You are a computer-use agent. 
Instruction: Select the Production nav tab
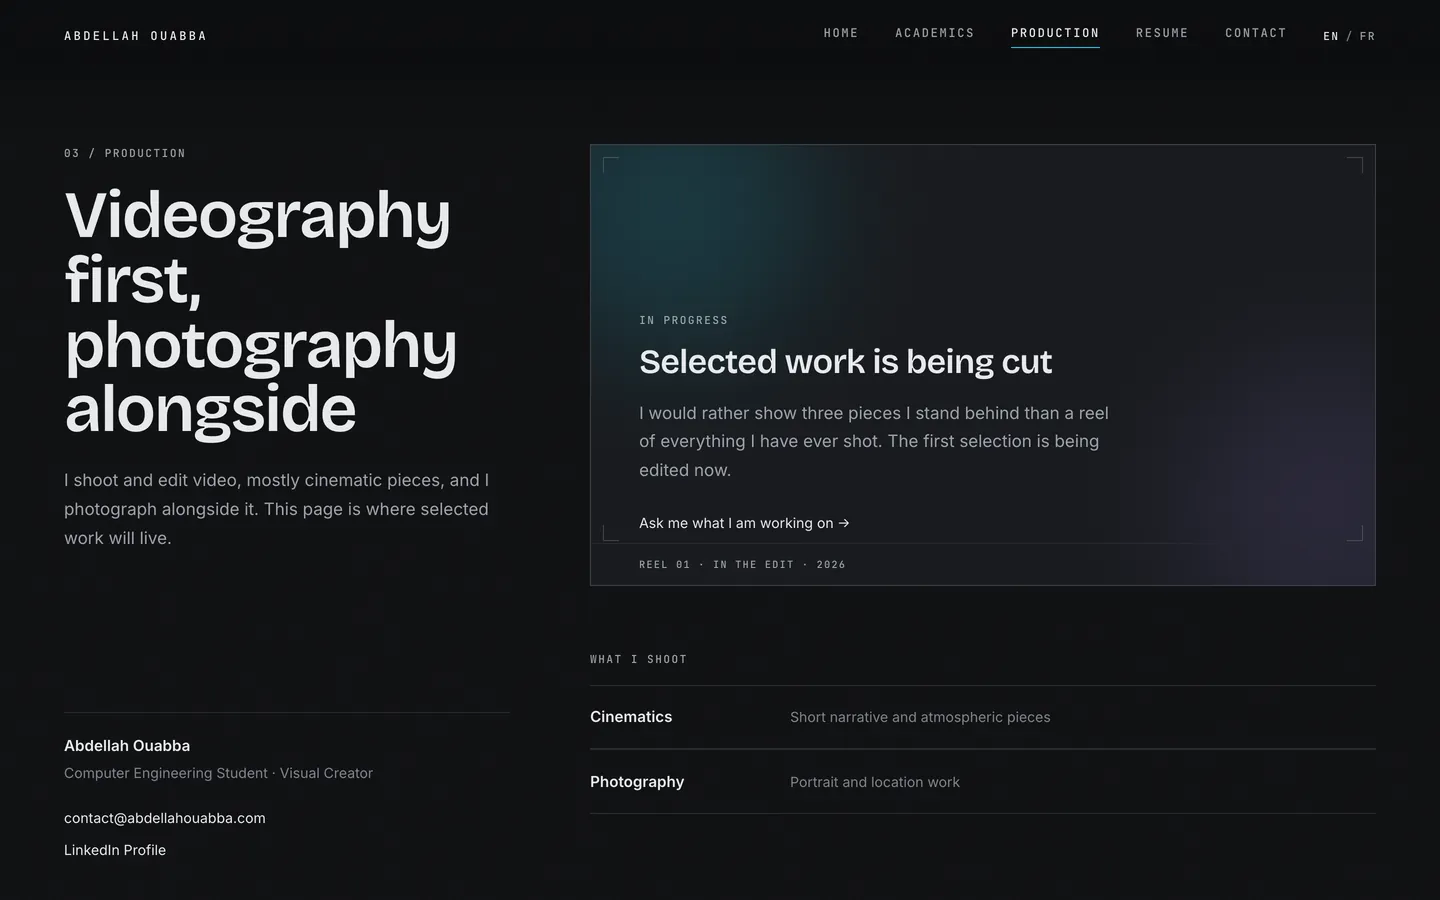coord(1055,33)
